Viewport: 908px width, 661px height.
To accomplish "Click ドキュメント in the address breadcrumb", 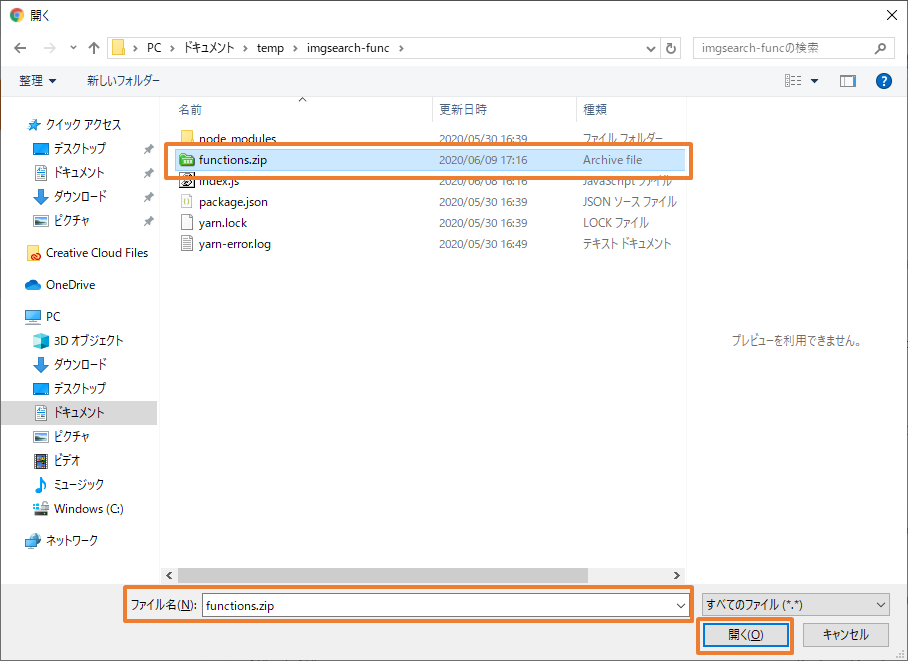I will (209, 48).
